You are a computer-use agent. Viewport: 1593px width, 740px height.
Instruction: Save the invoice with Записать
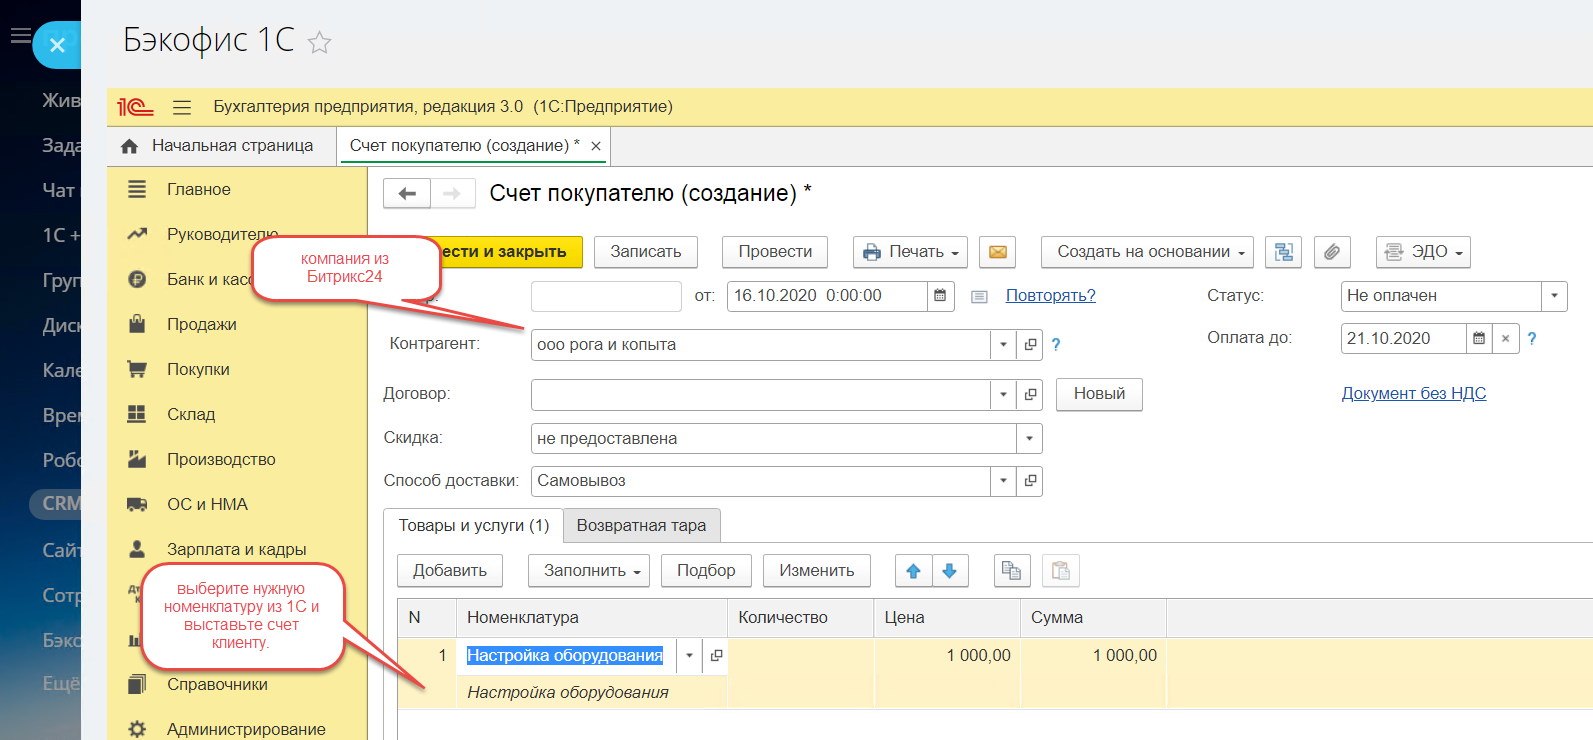click(646, 252)
